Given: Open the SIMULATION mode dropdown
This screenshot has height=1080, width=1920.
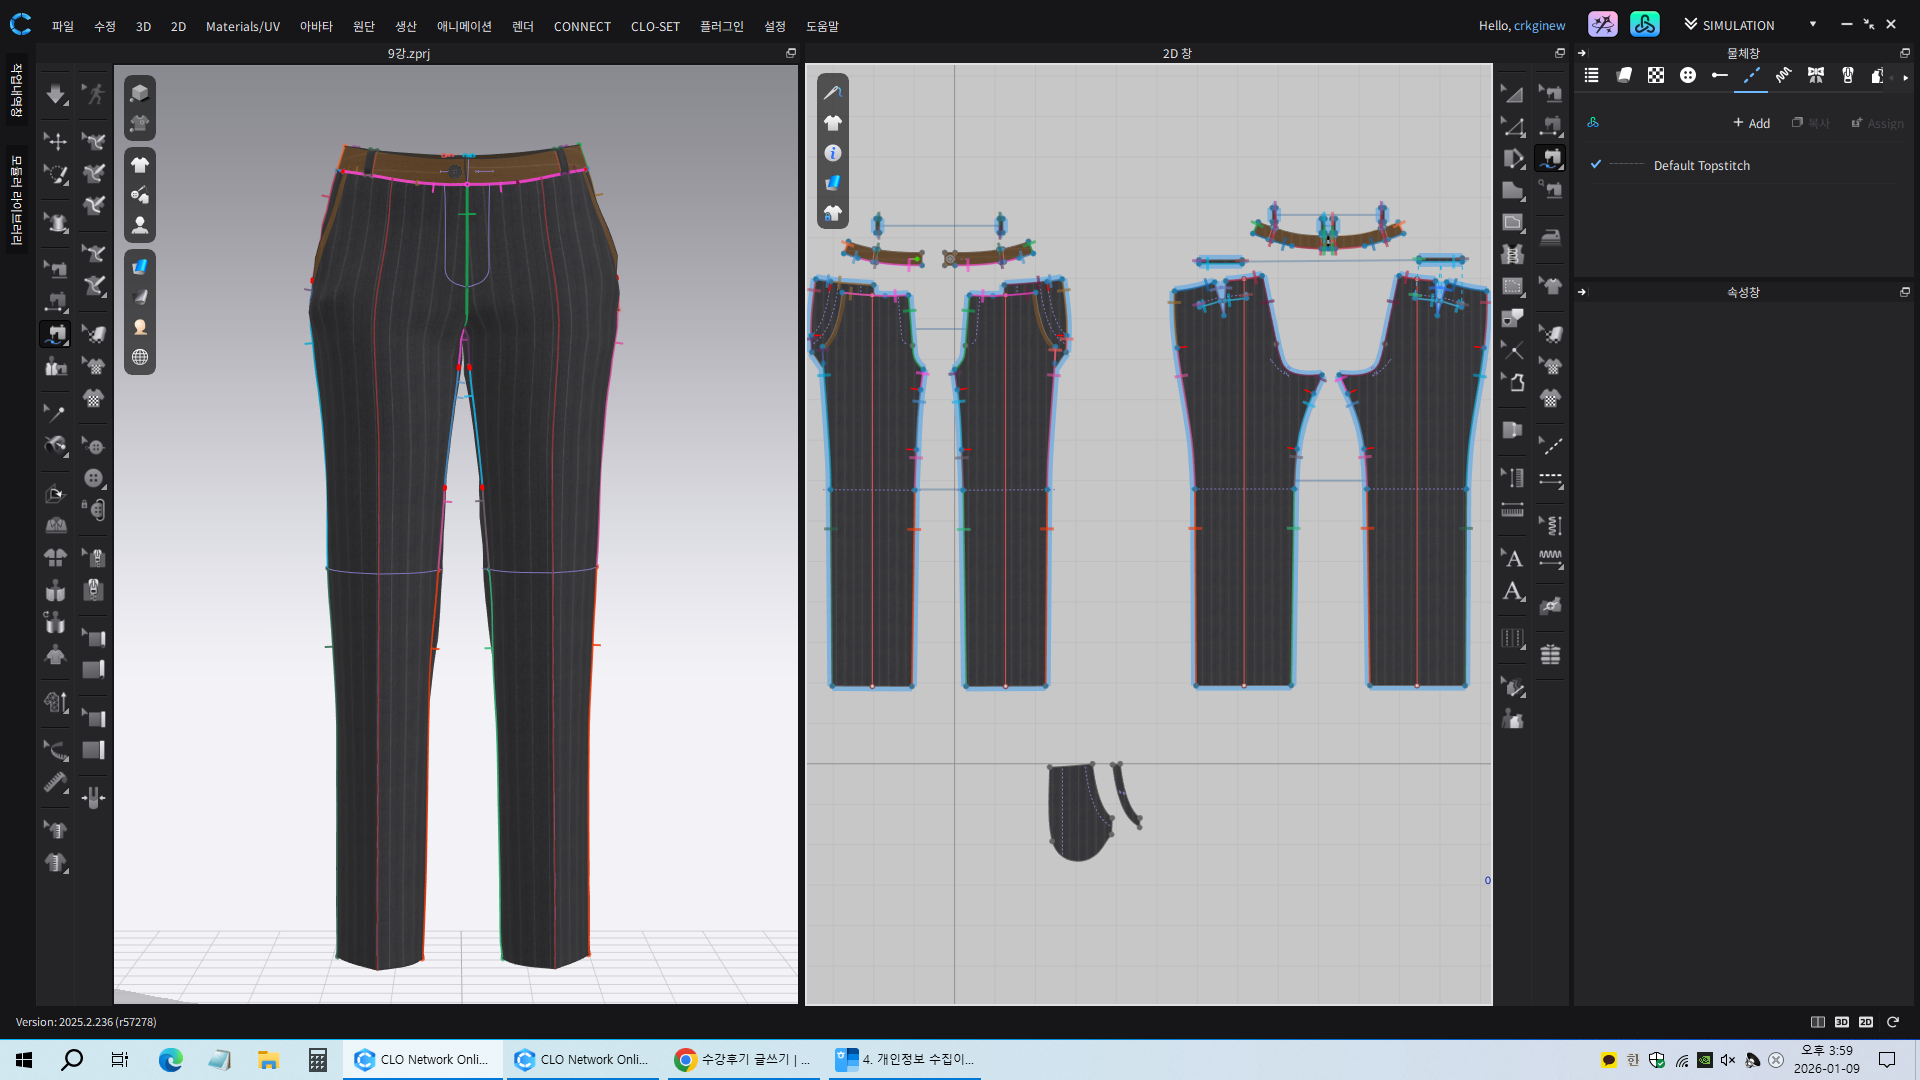Looking at the screenshot, I should click(1812, 25).
